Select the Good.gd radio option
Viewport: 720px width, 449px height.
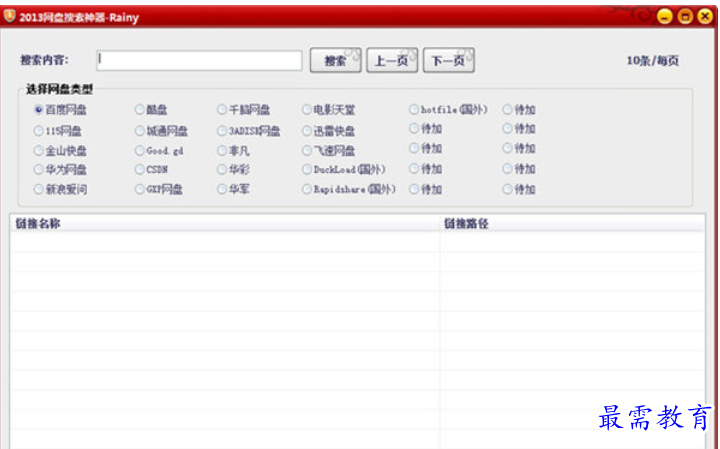(159, 151)
